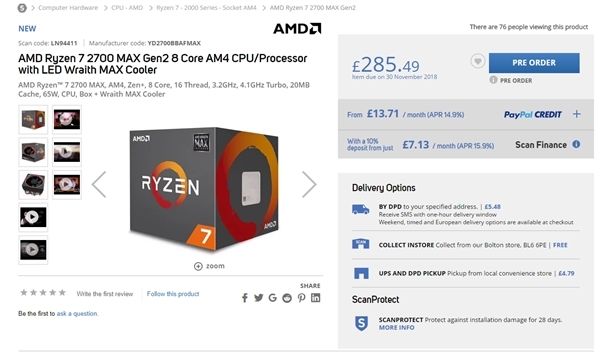This screenshot has height=363, width=600.
Task: Open ScanProtect MORE INFO link
Action: [x=396, y=328]
